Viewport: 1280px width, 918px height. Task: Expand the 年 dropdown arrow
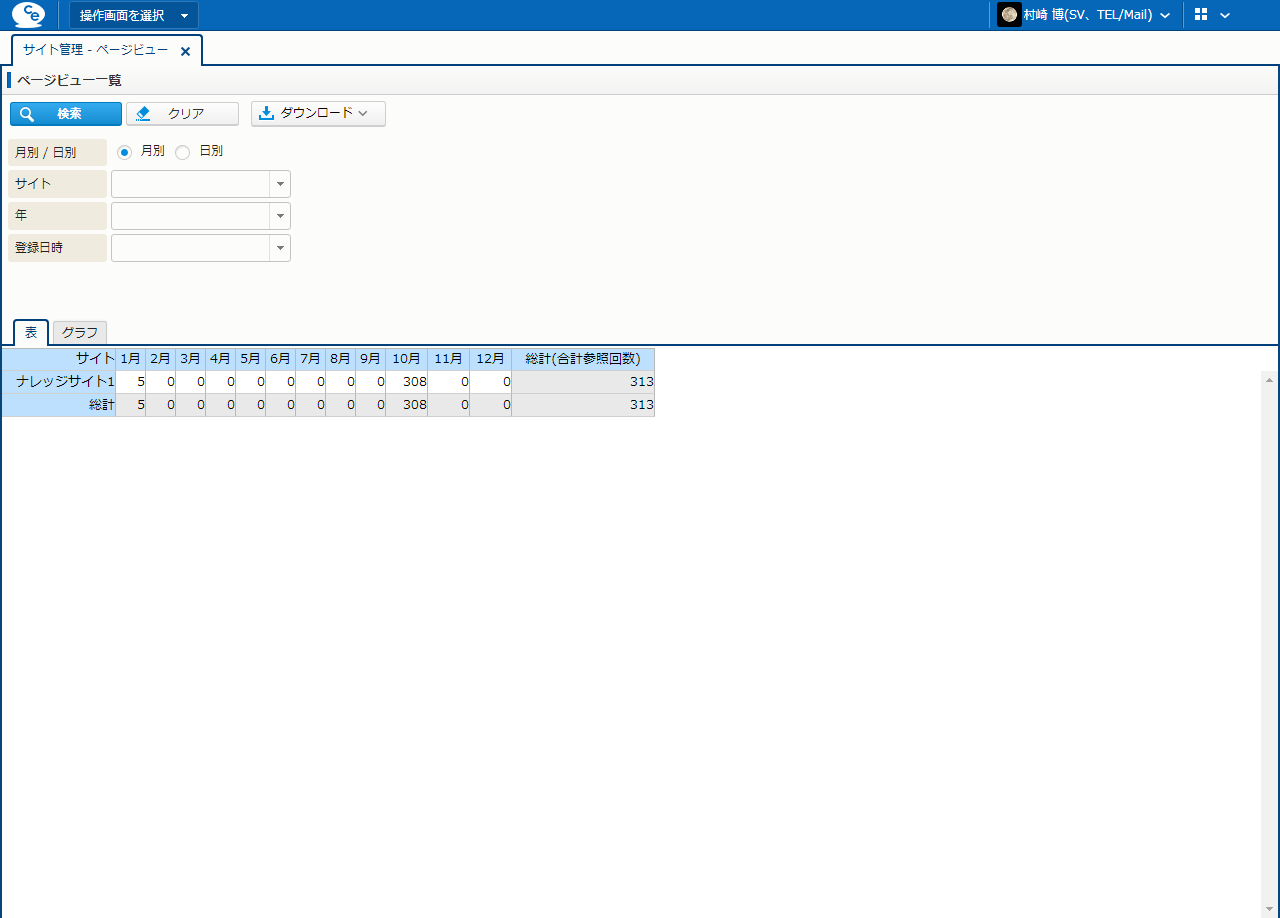coord(280,216)
